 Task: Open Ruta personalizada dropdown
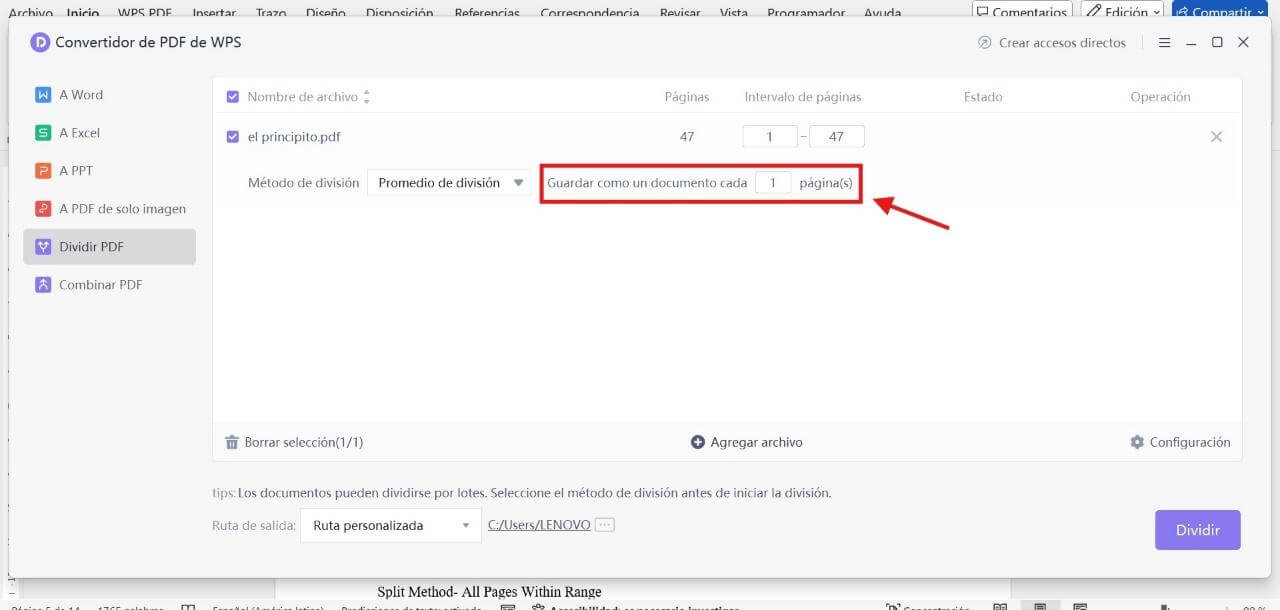tap(391, 525)
